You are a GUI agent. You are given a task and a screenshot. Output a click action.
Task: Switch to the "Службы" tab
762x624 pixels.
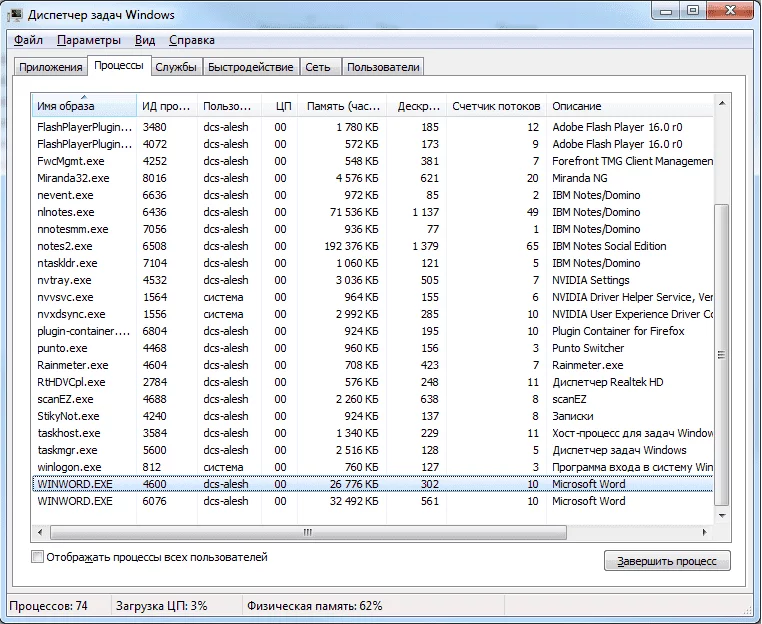[175, 67]
